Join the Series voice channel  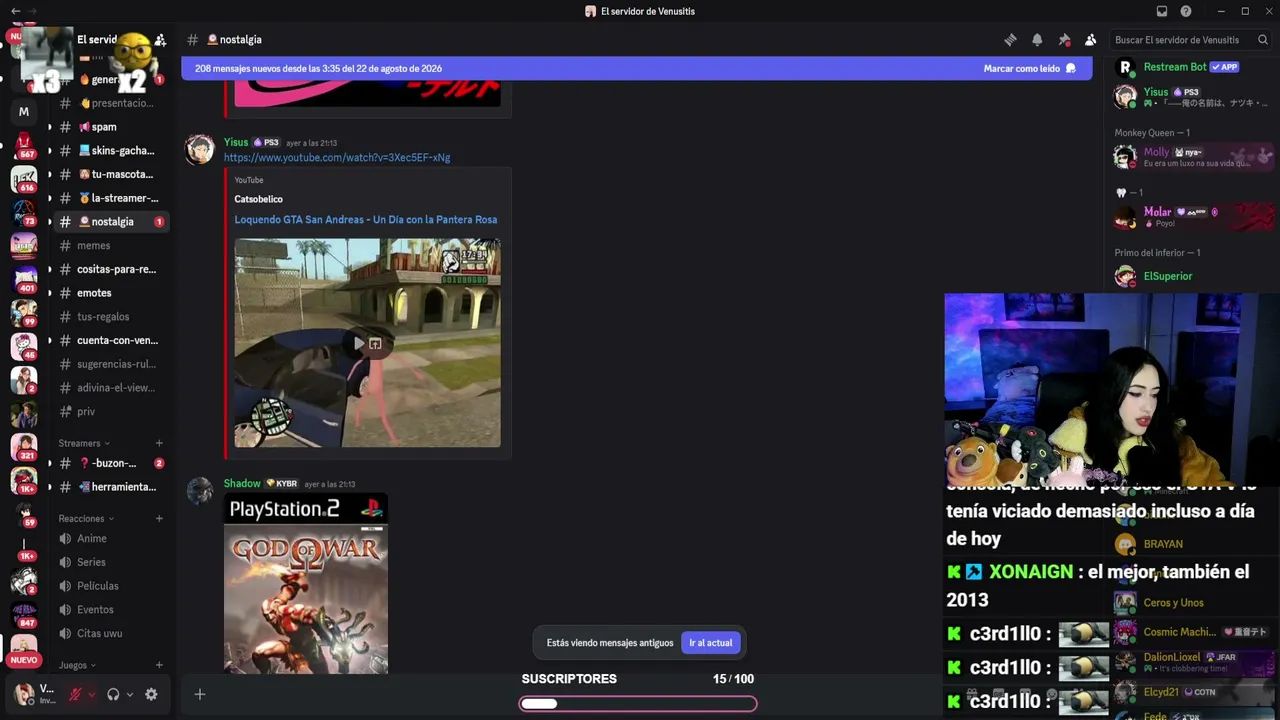point(109,562)
